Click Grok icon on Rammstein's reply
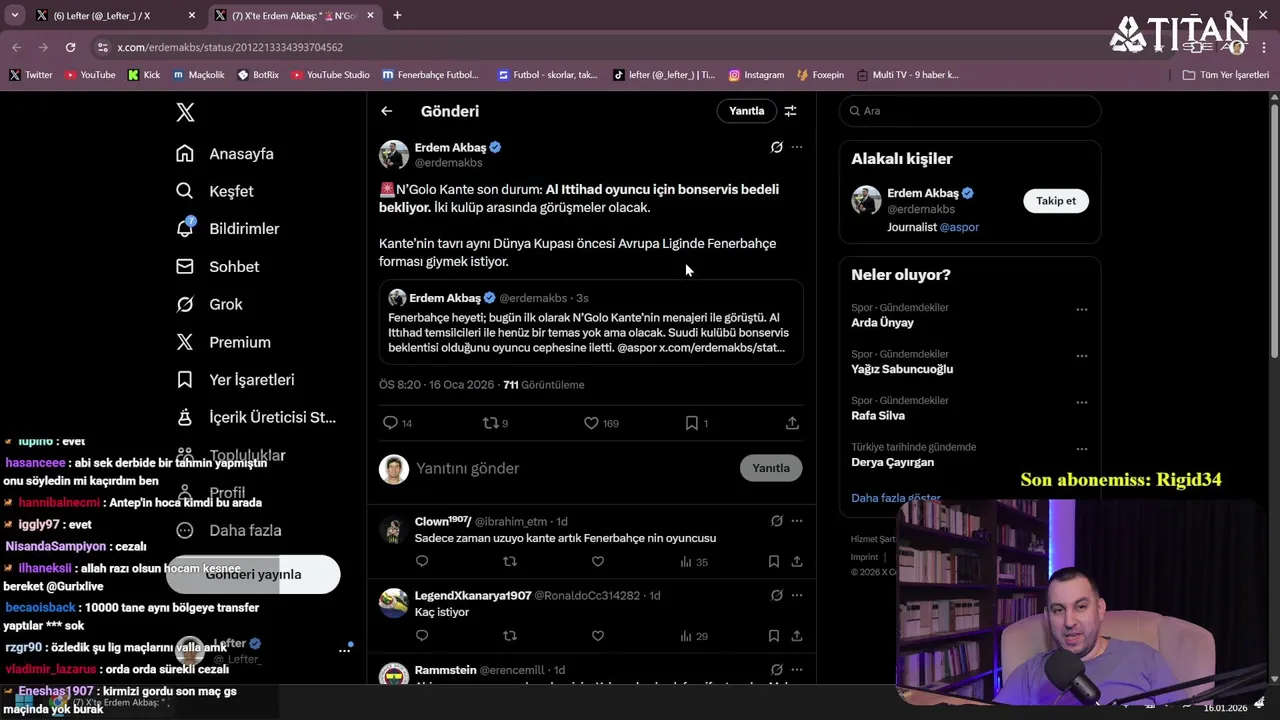This screenshot has height=720, width=1280. (776, 670)
